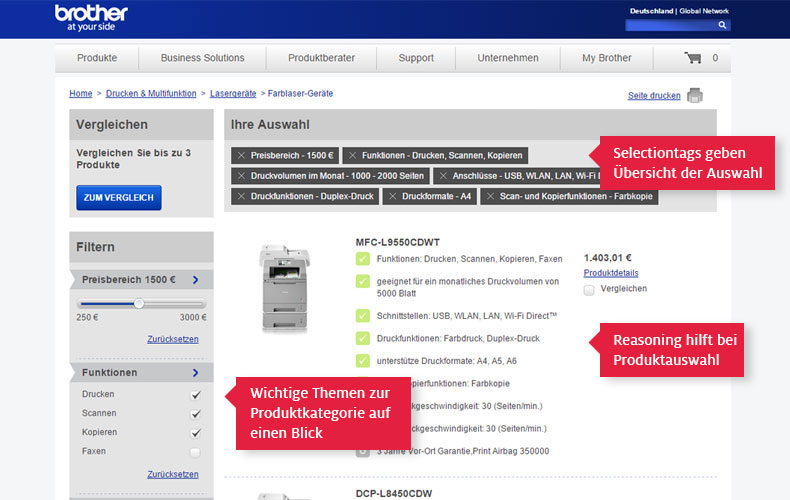Click the MFC-L9550CDWT printer image
Image resolution: width=790 pixels, height=500 pixels.
coord(284,288)
